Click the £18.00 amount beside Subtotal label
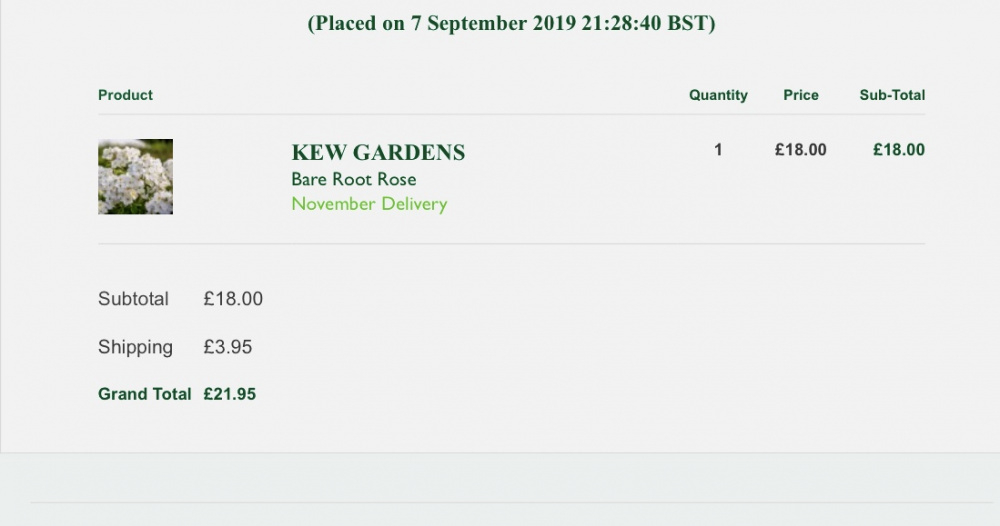1000x526 pixels. [x=233, y=298]
